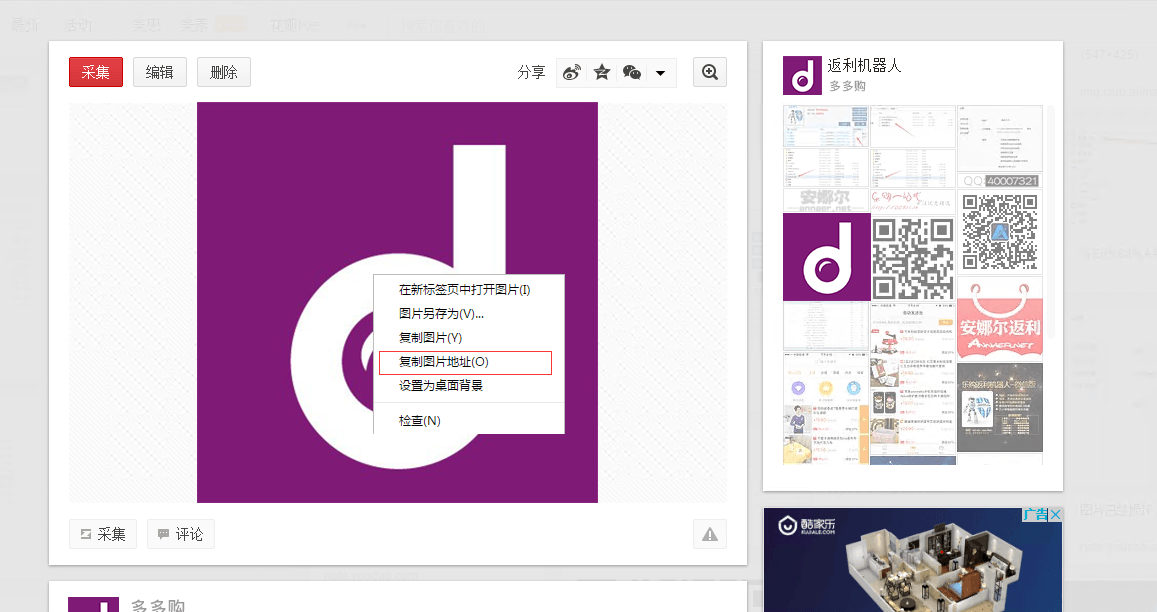Expand the share options dropdown arrow
The width and height of the screenshot is (1157, 612).
[660, 73]
